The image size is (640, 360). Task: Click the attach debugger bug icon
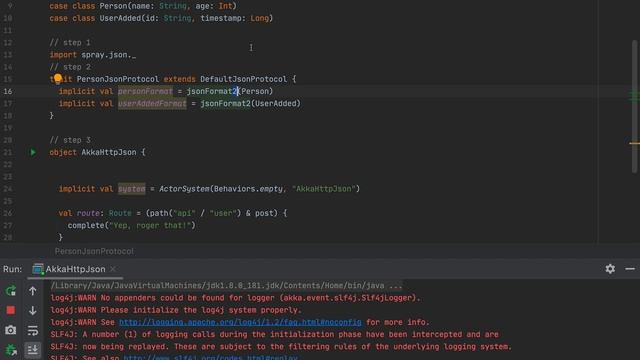coord(11,349)
